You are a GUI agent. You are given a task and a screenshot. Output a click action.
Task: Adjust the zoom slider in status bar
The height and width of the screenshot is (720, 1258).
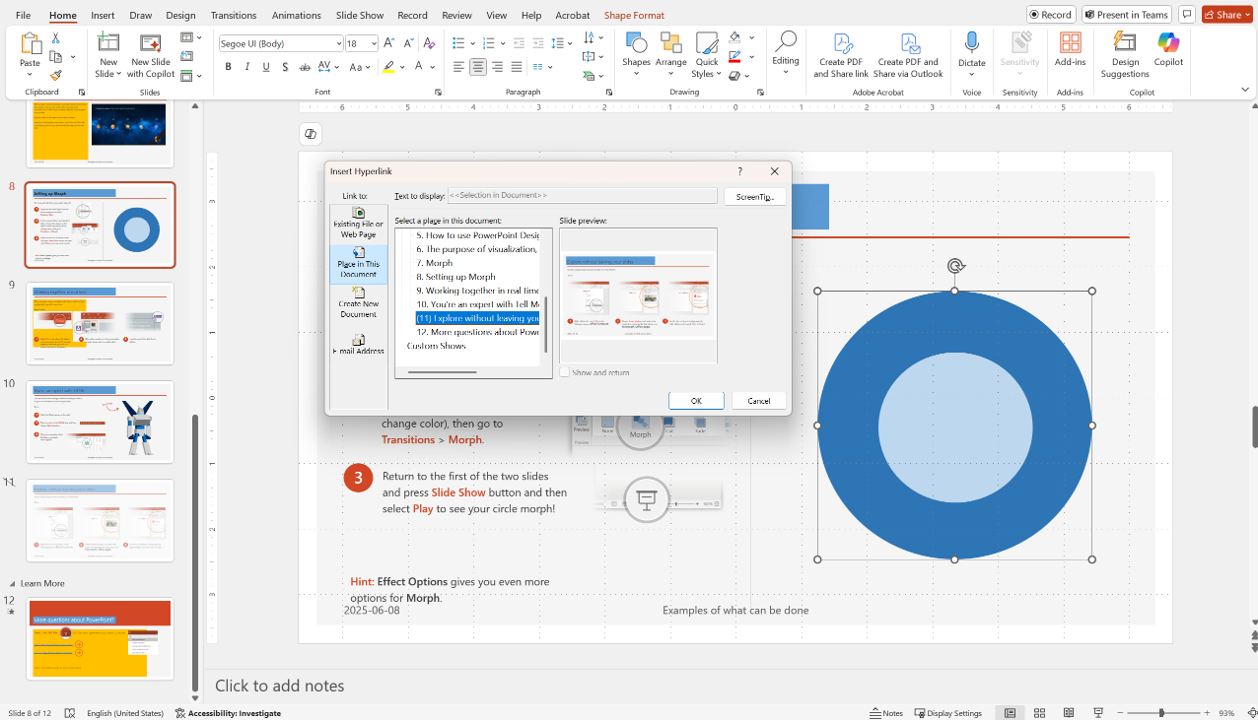(1162, 713)
